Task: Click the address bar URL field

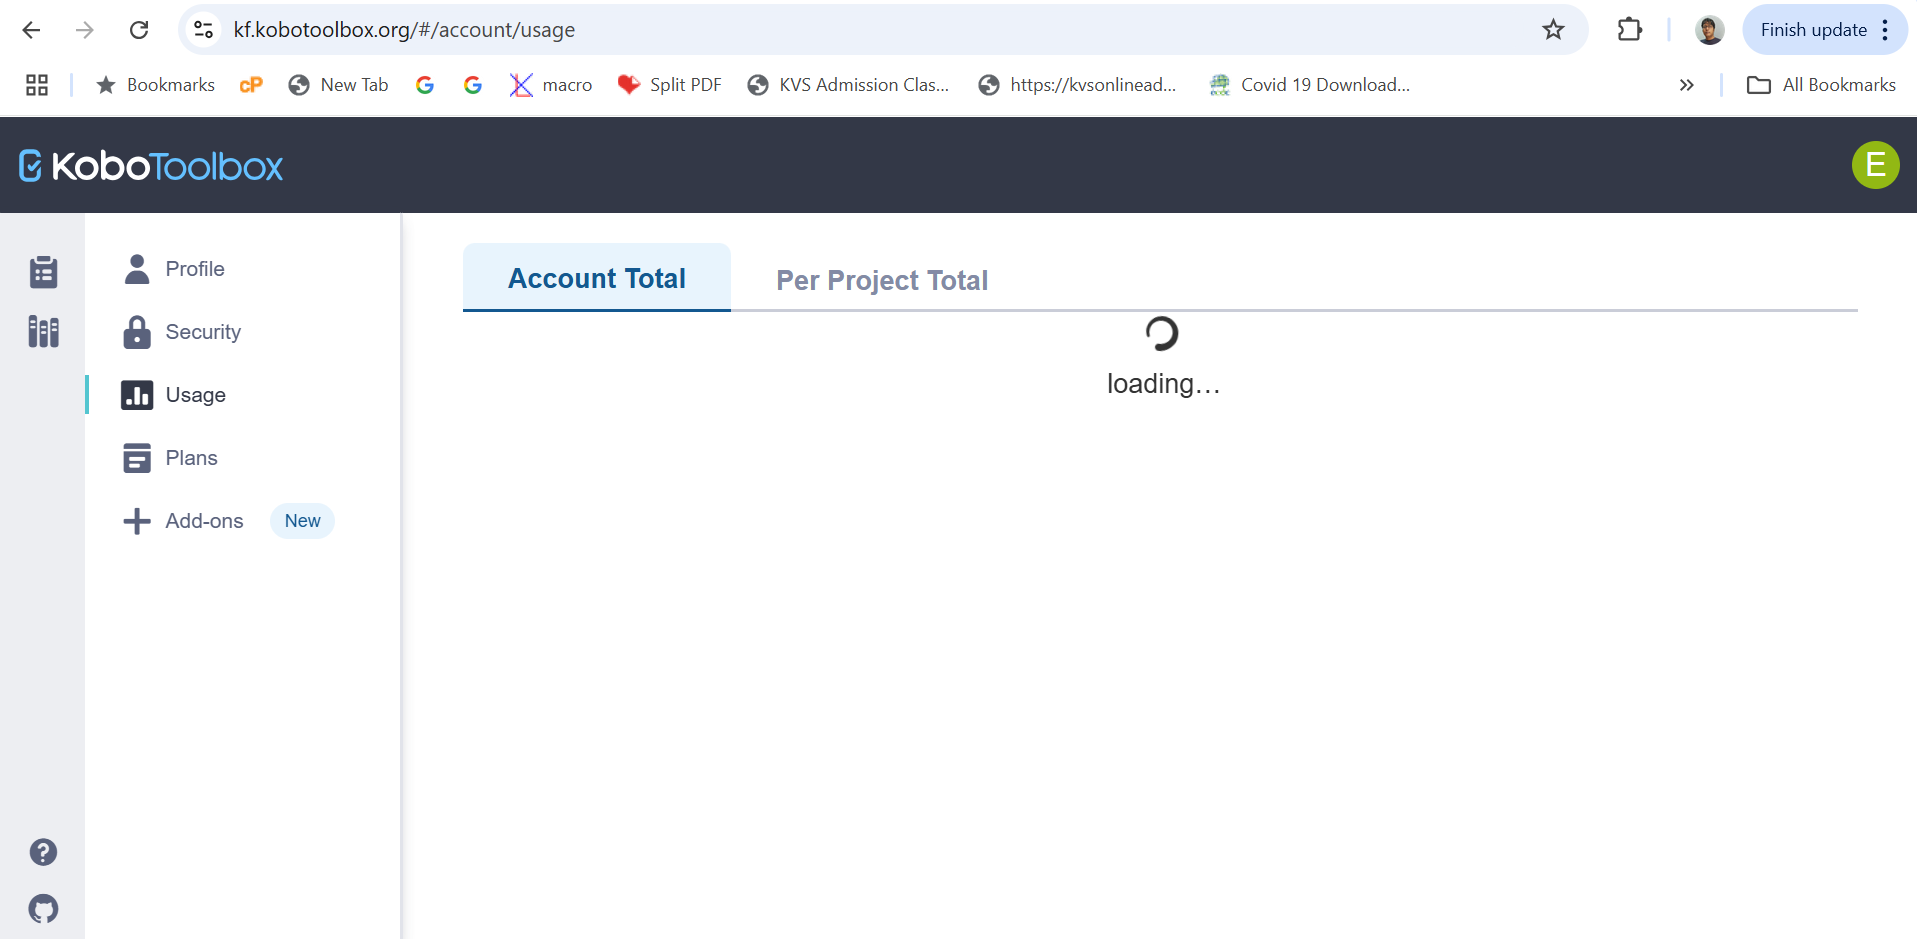Action: tap(800, 30)
